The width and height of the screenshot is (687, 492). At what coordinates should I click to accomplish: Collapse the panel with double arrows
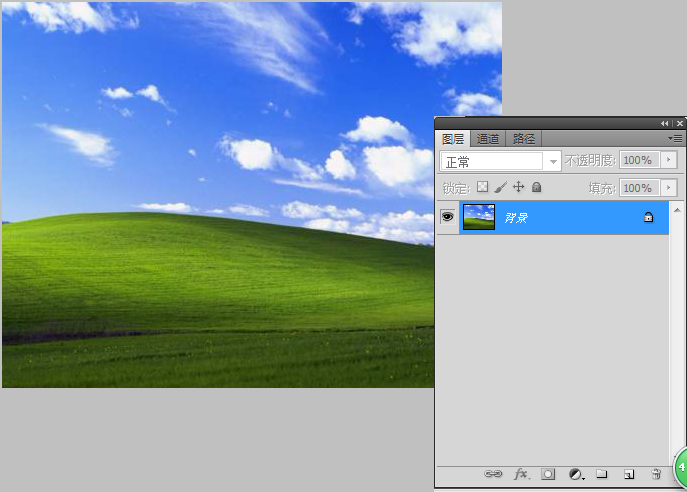(665, 124)
